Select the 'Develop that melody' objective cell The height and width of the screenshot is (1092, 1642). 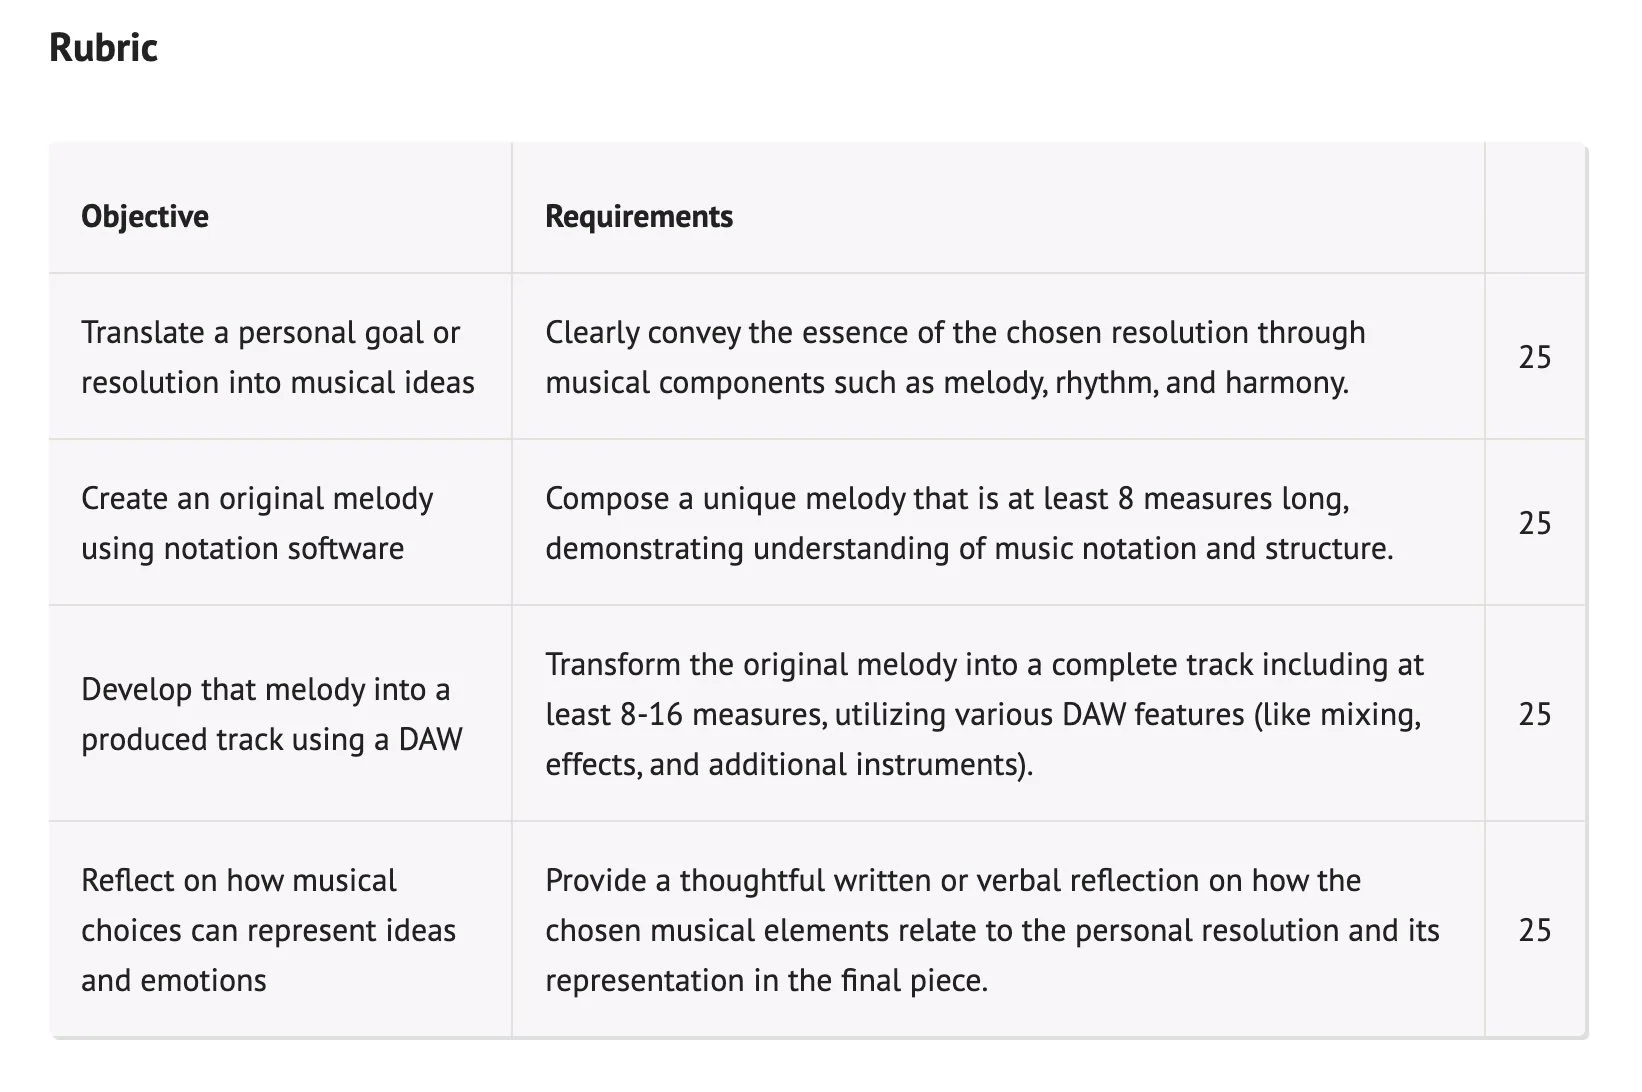[271, 714]
